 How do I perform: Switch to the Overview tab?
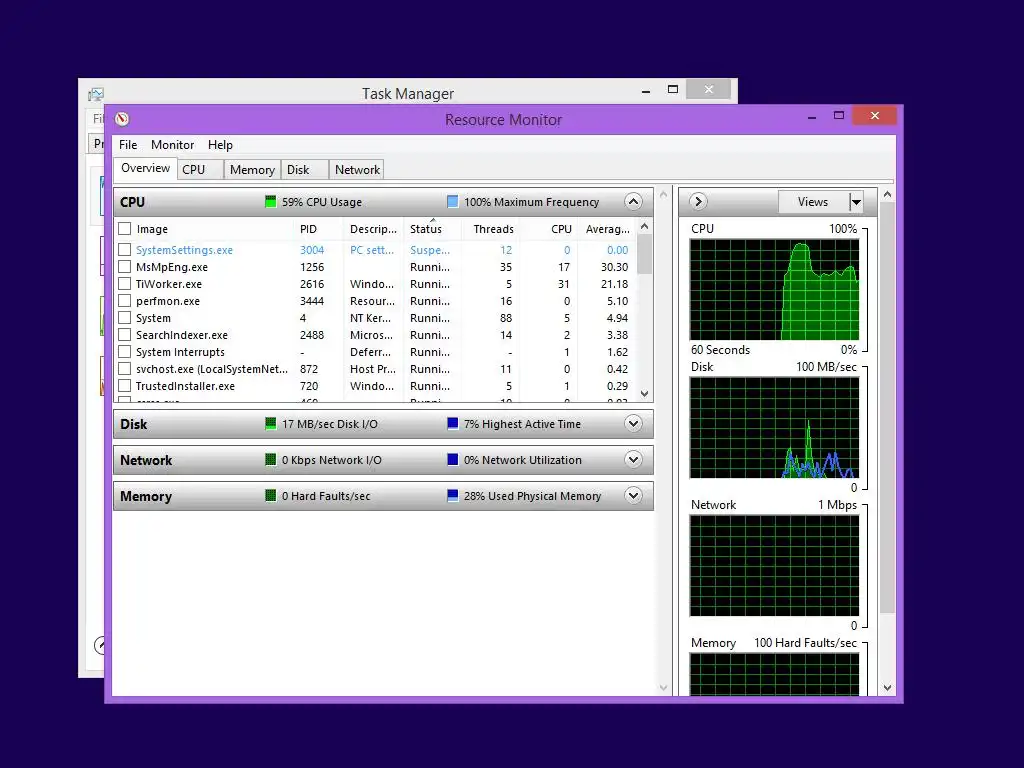[145, 168]
